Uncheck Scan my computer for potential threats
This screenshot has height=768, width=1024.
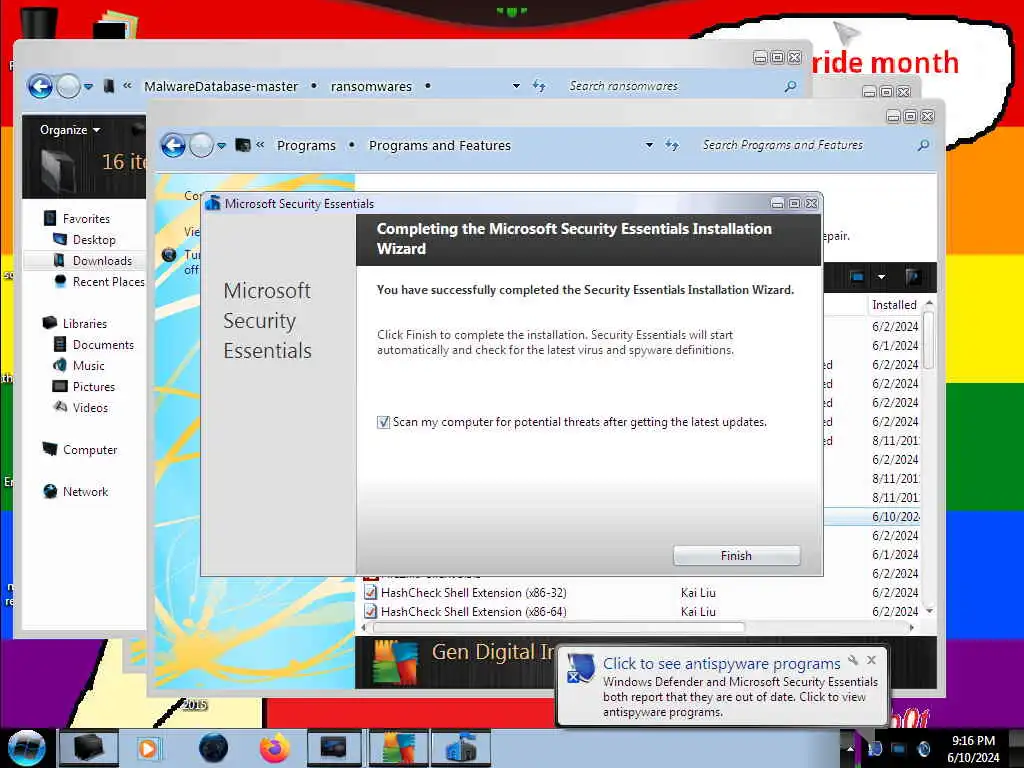point(383,423)
